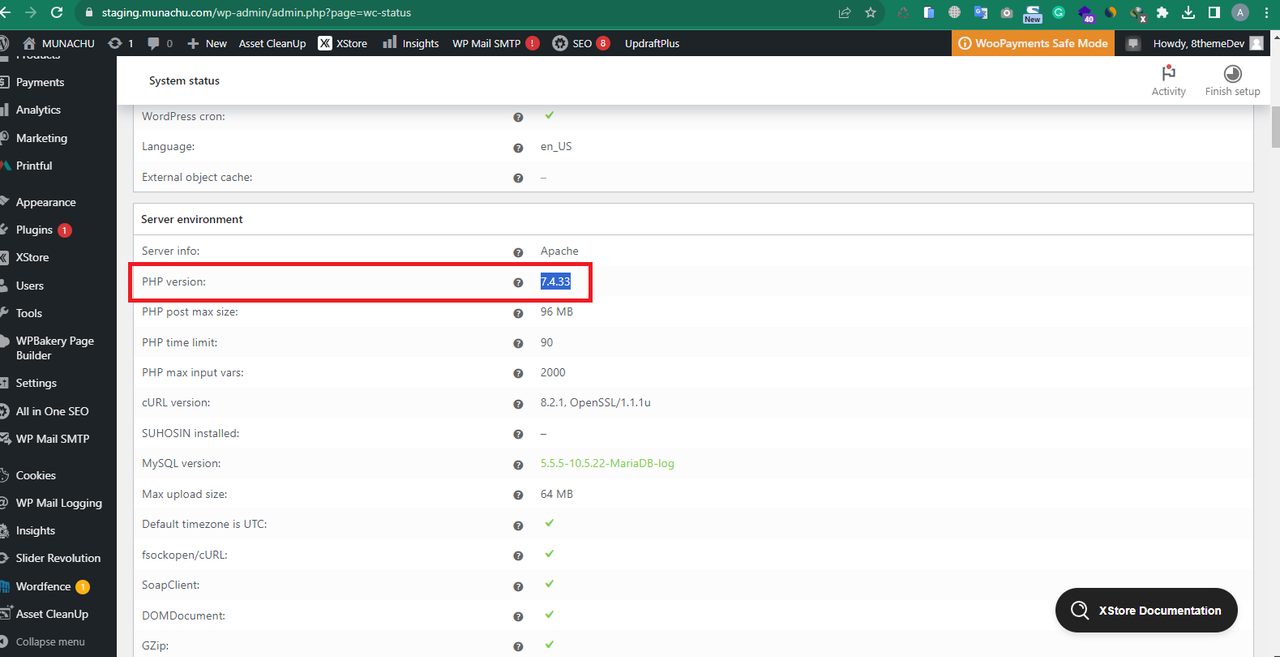1280x657 pixels.
Task: Open the camera screenshot extension
Action: [1006, 13]
